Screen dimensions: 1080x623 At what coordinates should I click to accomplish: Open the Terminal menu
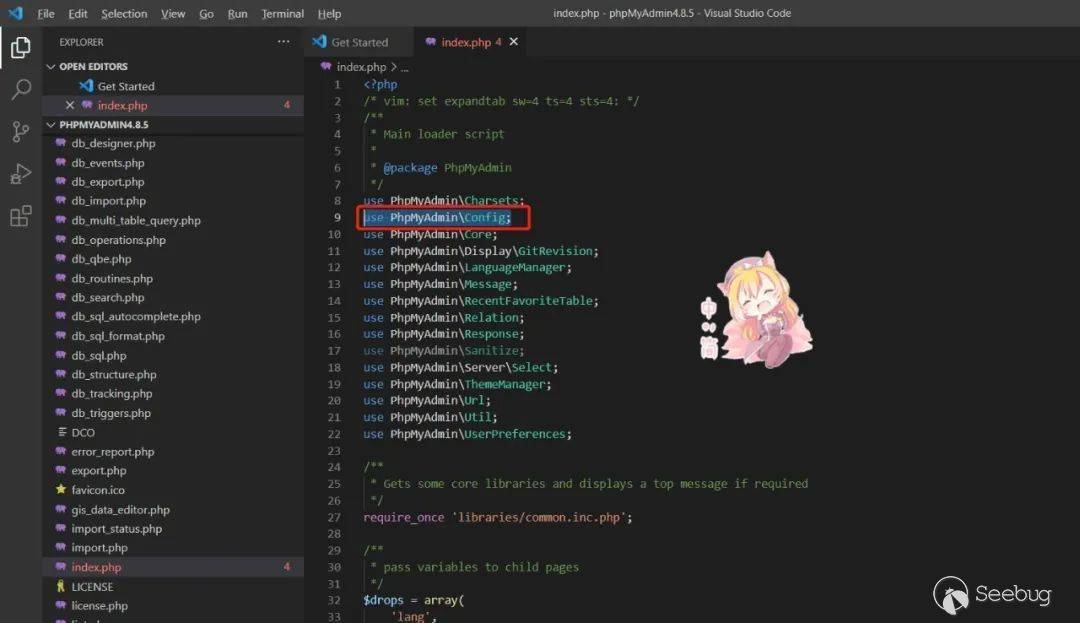[x=282, y=14]
